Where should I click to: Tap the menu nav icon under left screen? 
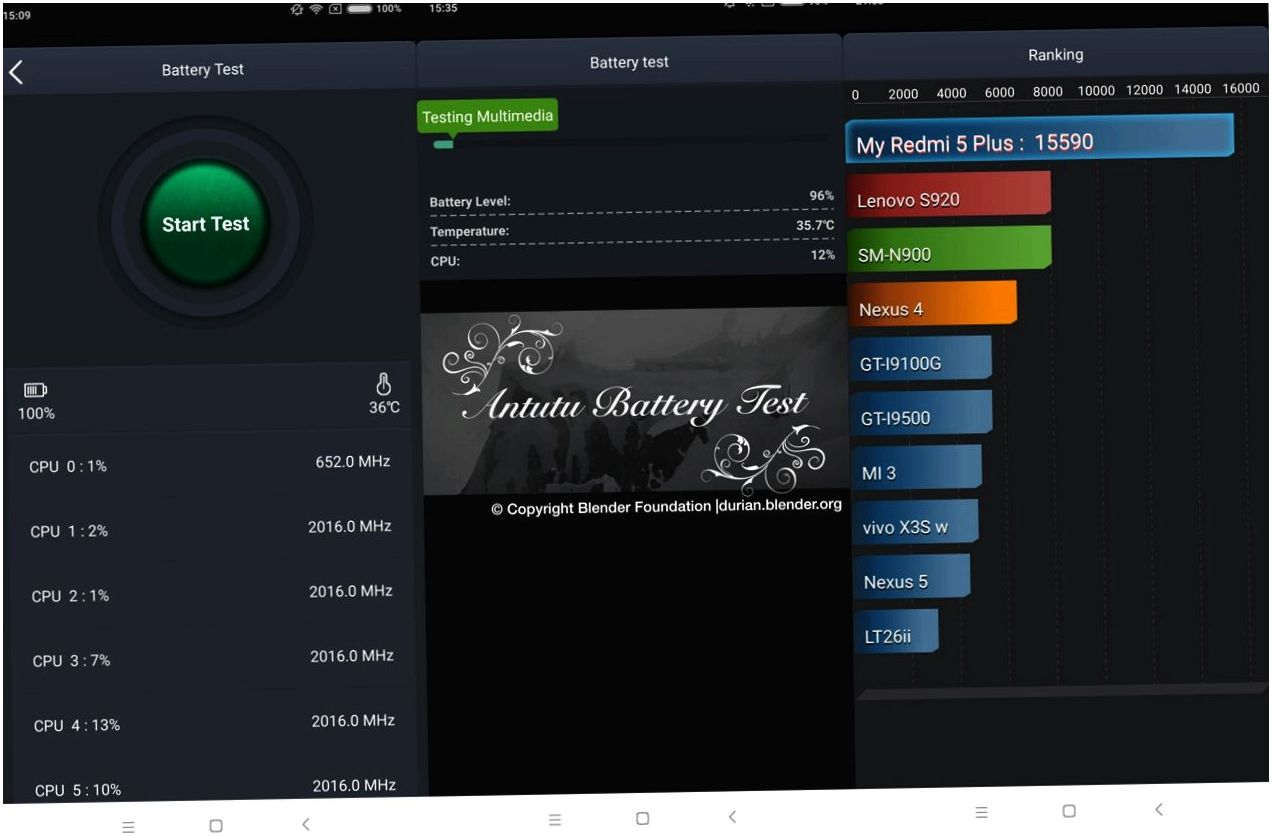coord(128,827)
